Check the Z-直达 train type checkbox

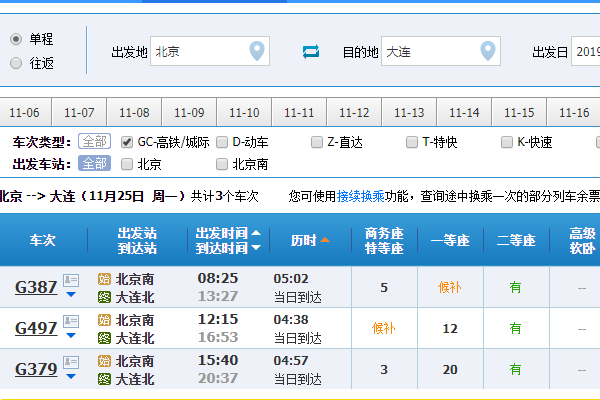point(317,142)
